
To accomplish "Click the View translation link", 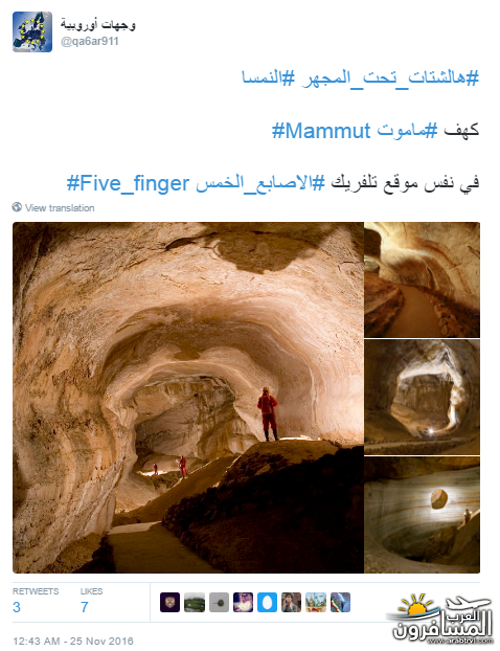I will point(60,208).
